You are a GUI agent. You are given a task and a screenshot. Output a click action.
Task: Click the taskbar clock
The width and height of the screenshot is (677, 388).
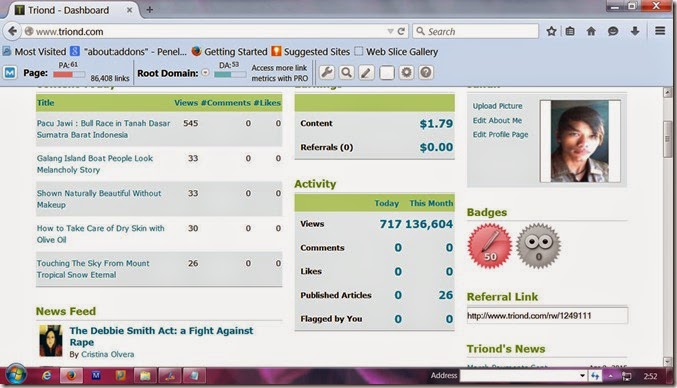click(x=650, y=376)
